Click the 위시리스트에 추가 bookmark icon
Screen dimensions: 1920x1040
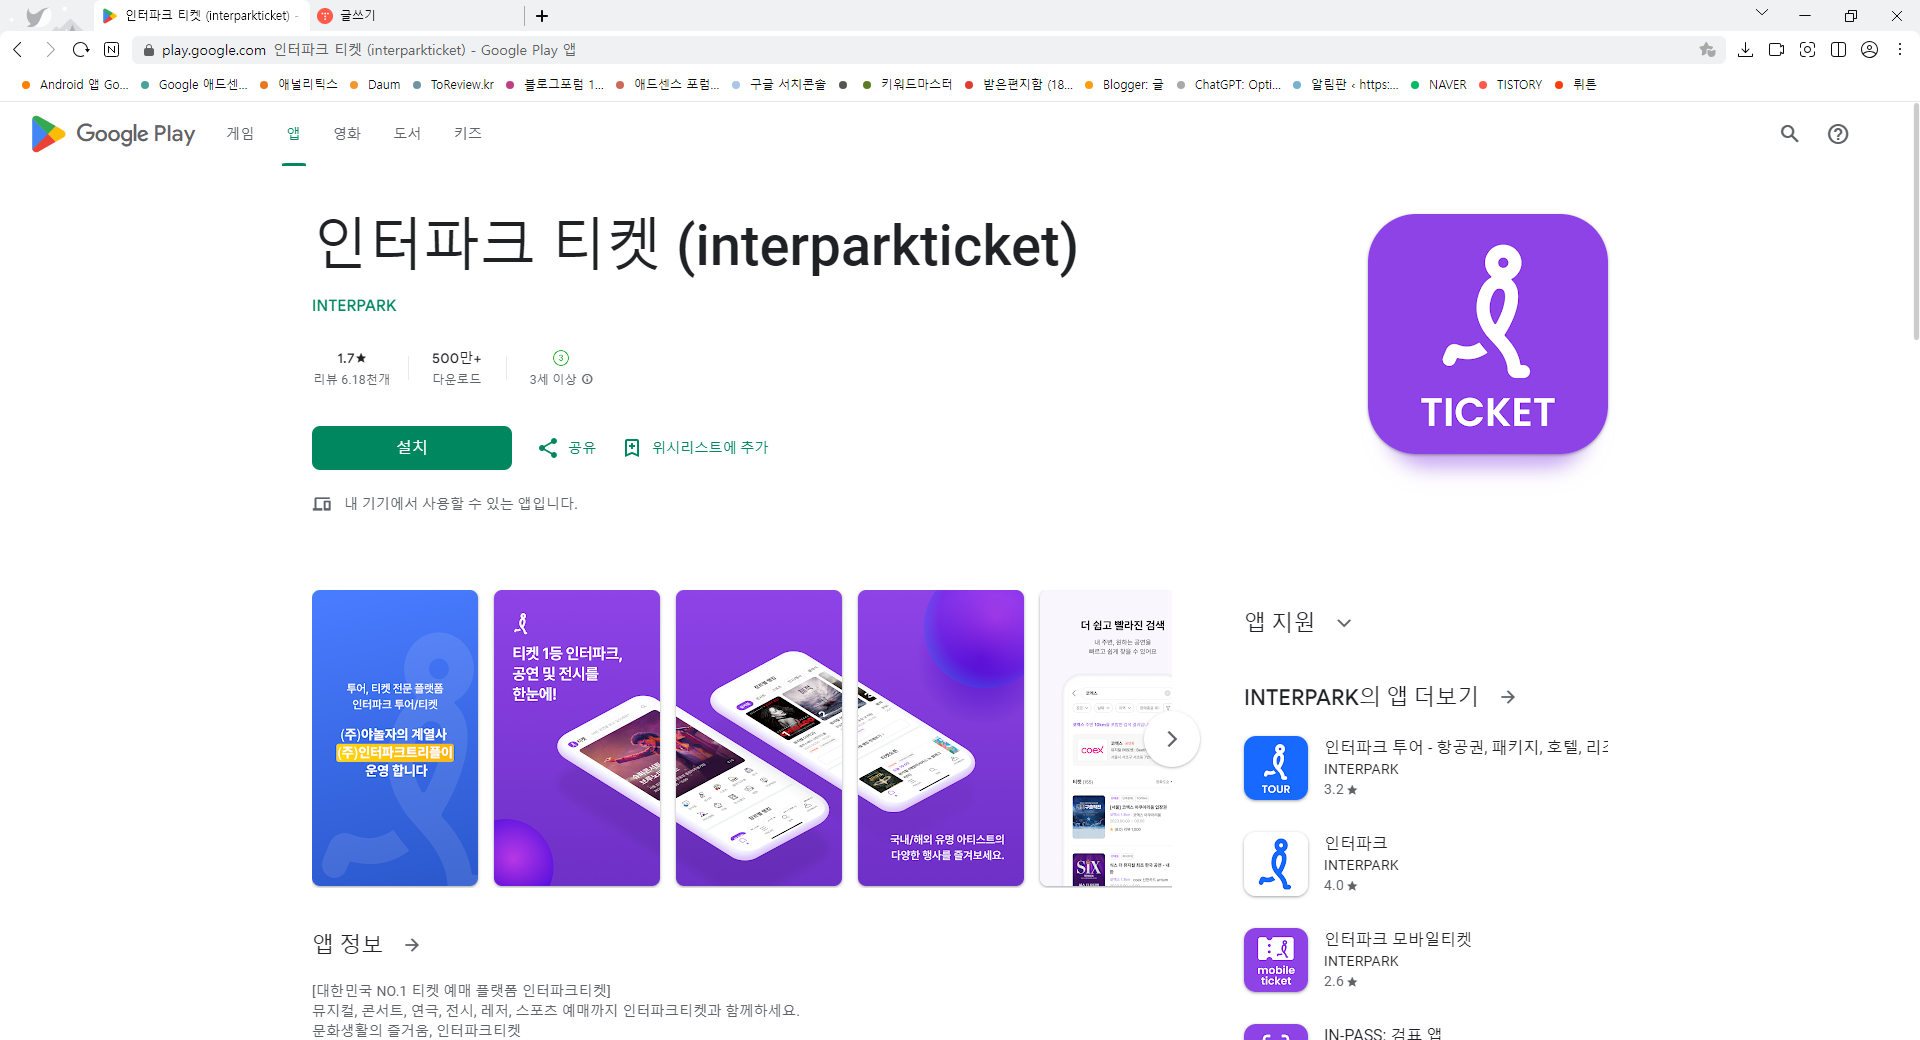[631, 447]
